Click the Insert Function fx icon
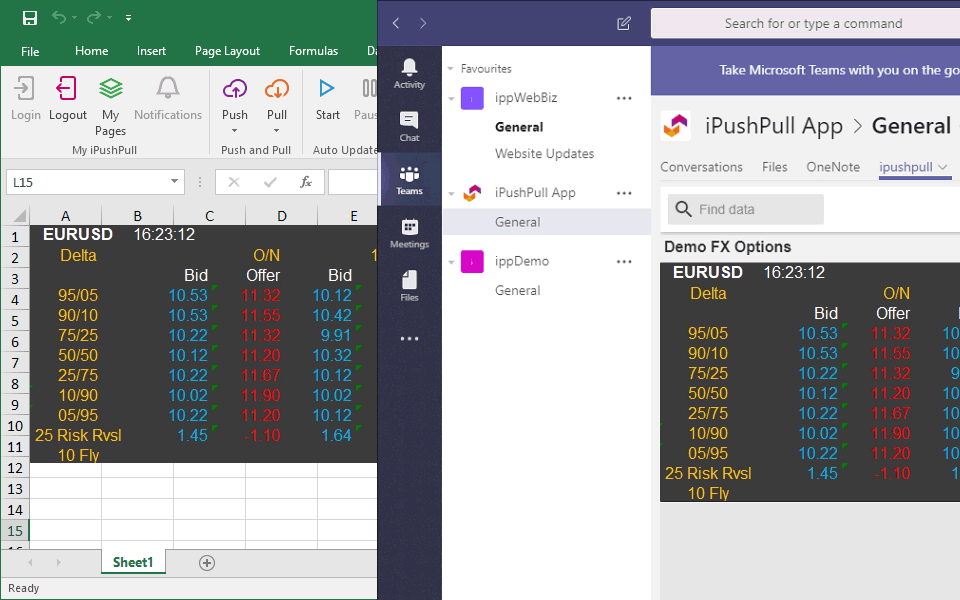 306,182
